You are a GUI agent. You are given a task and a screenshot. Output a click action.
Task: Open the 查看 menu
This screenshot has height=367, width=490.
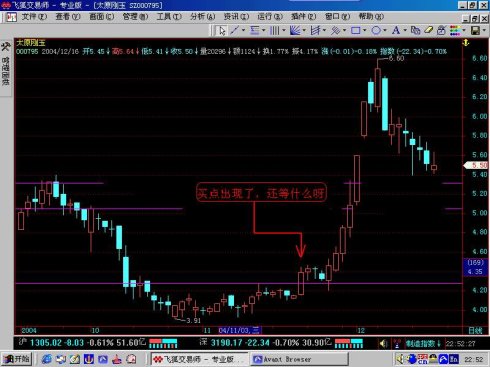(68, 16)
